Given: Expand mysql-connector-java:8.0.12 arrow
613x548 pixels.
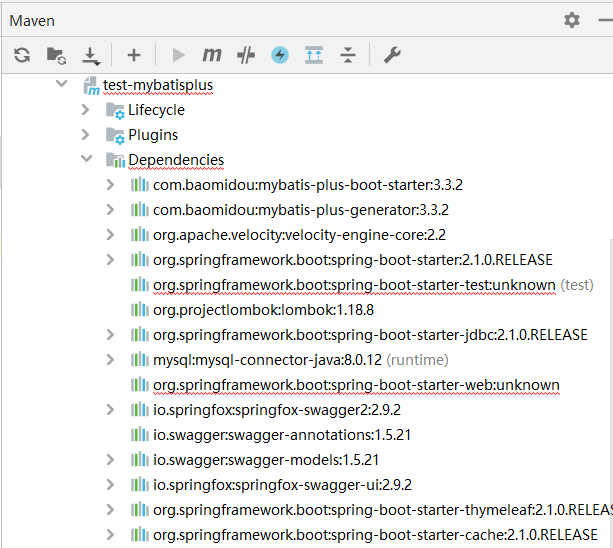Looking at the screenshot, I should [110, 360].
